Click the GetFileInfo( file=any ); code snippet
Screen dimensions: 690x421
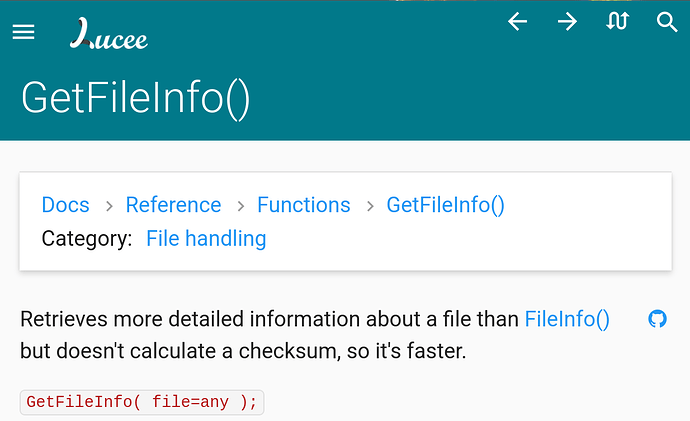point(142,402)
